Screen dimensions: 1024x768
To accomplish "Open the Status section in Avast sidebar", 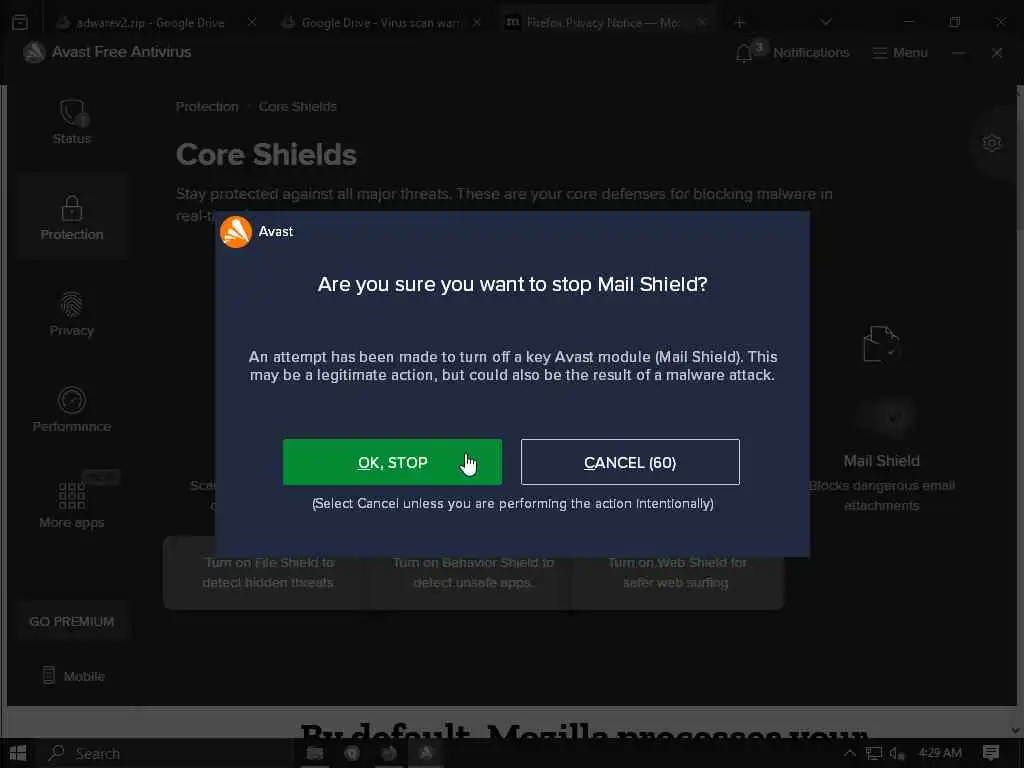I will [72, 121].
